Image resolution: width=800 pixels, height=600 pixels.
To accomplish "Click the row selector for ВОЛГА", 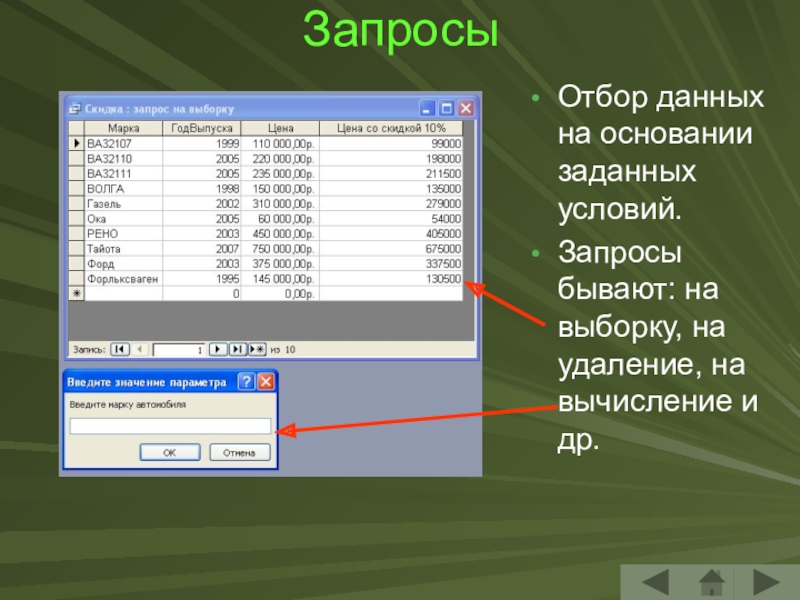I will [76, 187].
